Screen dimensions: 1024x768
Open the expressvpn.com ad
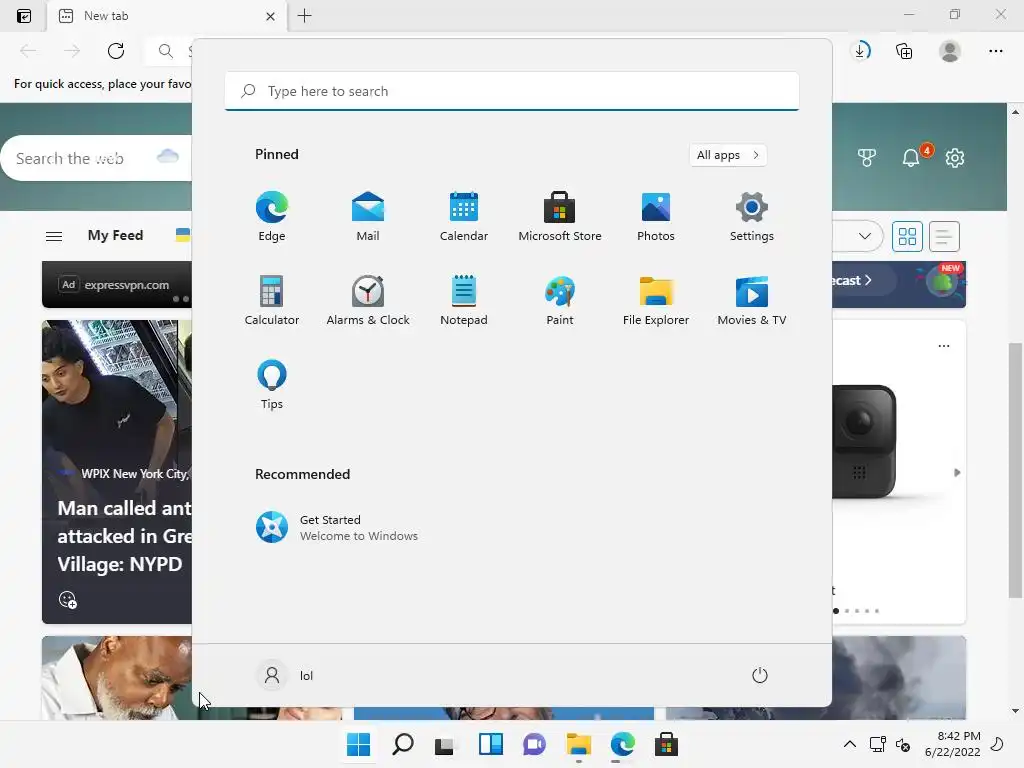[117, 285]
